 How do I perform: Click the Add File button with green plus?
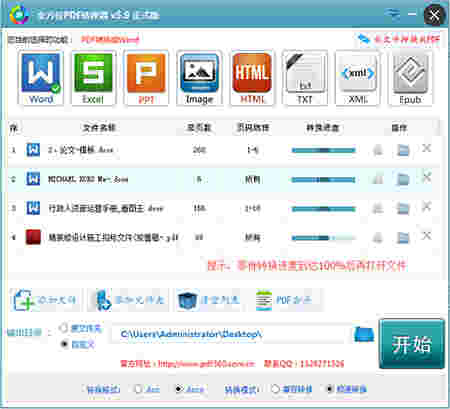[x=45, y=300]
